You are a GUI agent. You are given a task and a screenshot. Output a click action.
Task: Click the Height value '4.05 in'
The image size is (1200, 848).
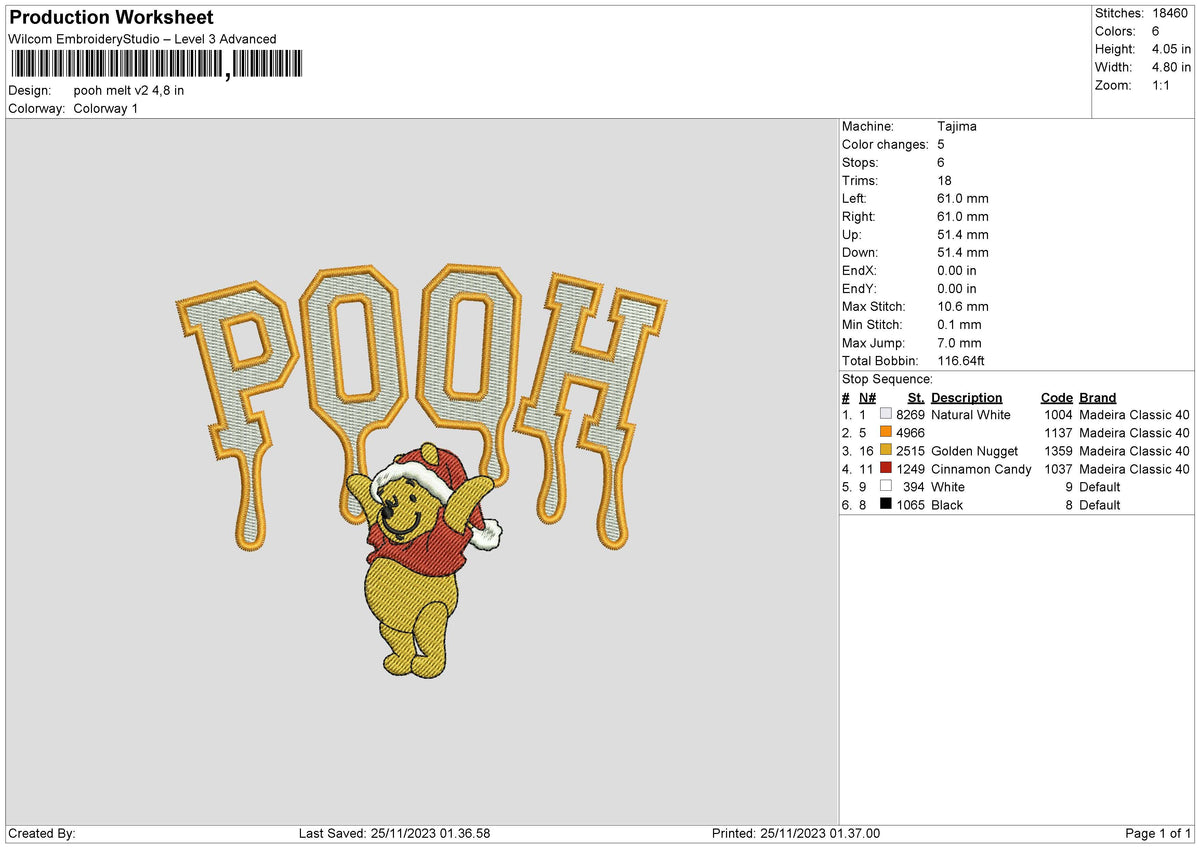coord(1171,49)
